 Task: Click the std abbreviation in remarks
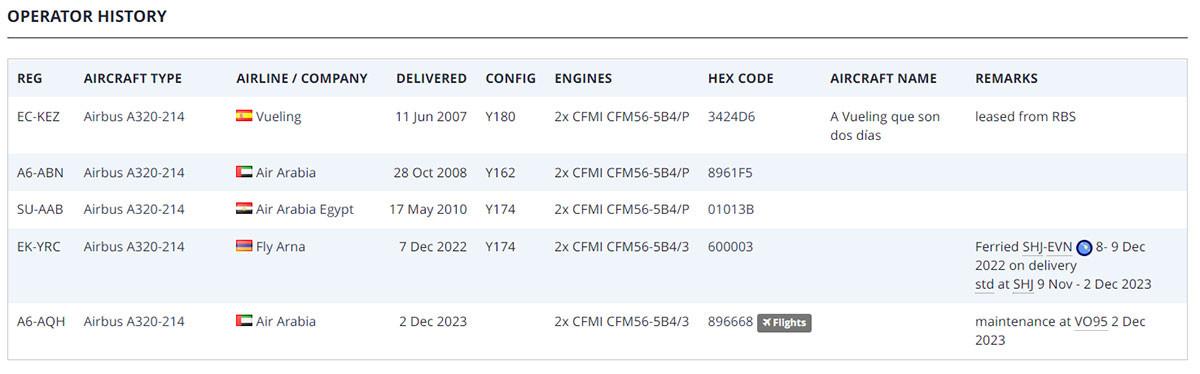[985, 284]
